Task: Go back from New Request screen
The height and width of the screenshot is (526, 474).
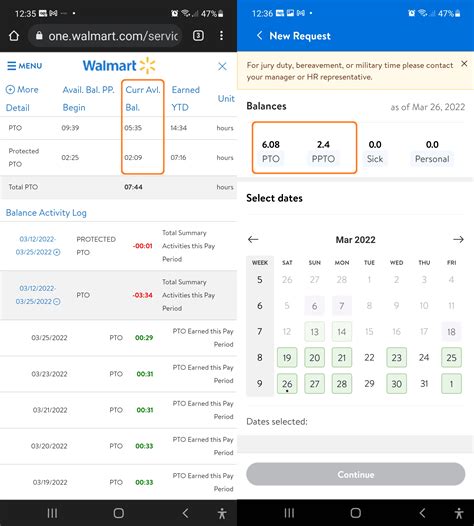Action: pos(259,36)
